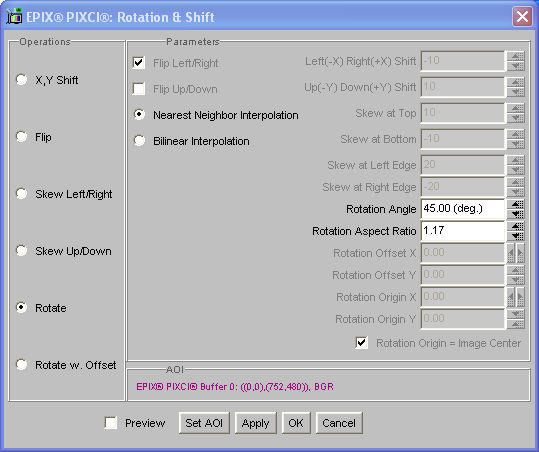
Task: Enable Bilinear Interpolation option
Action: (139, 141)
